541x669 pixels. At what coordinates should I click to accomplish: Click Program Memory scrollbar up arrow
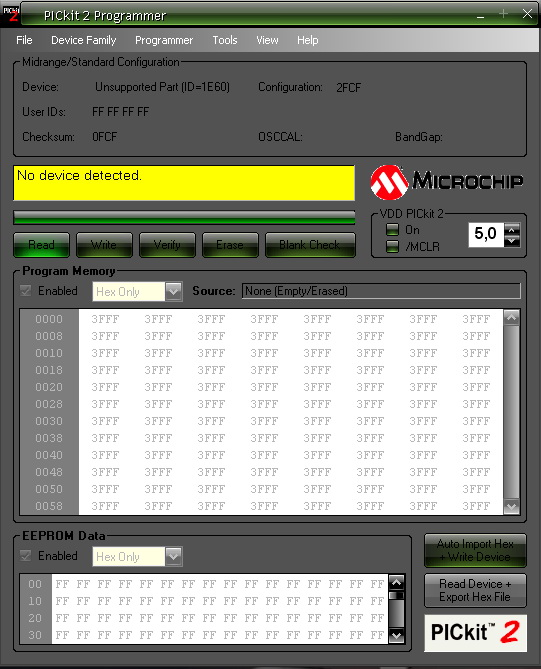click(x=512, y=317)
